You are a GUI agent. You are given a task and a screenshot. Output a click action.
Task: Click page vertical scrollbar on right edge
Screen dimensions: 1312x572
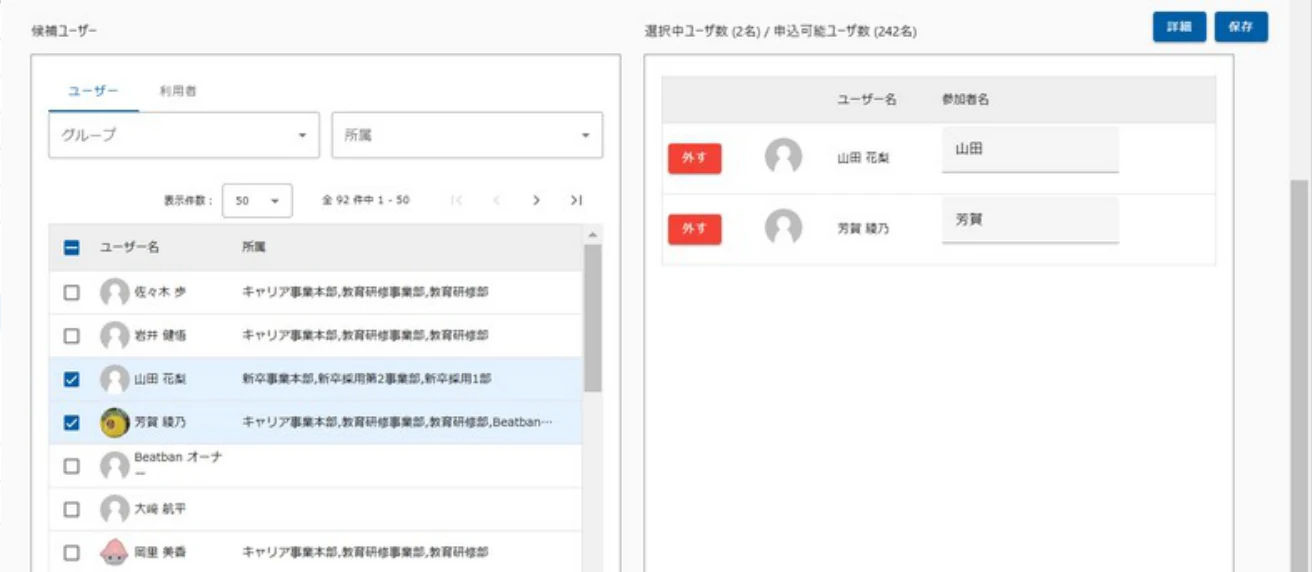[1301, 376]
